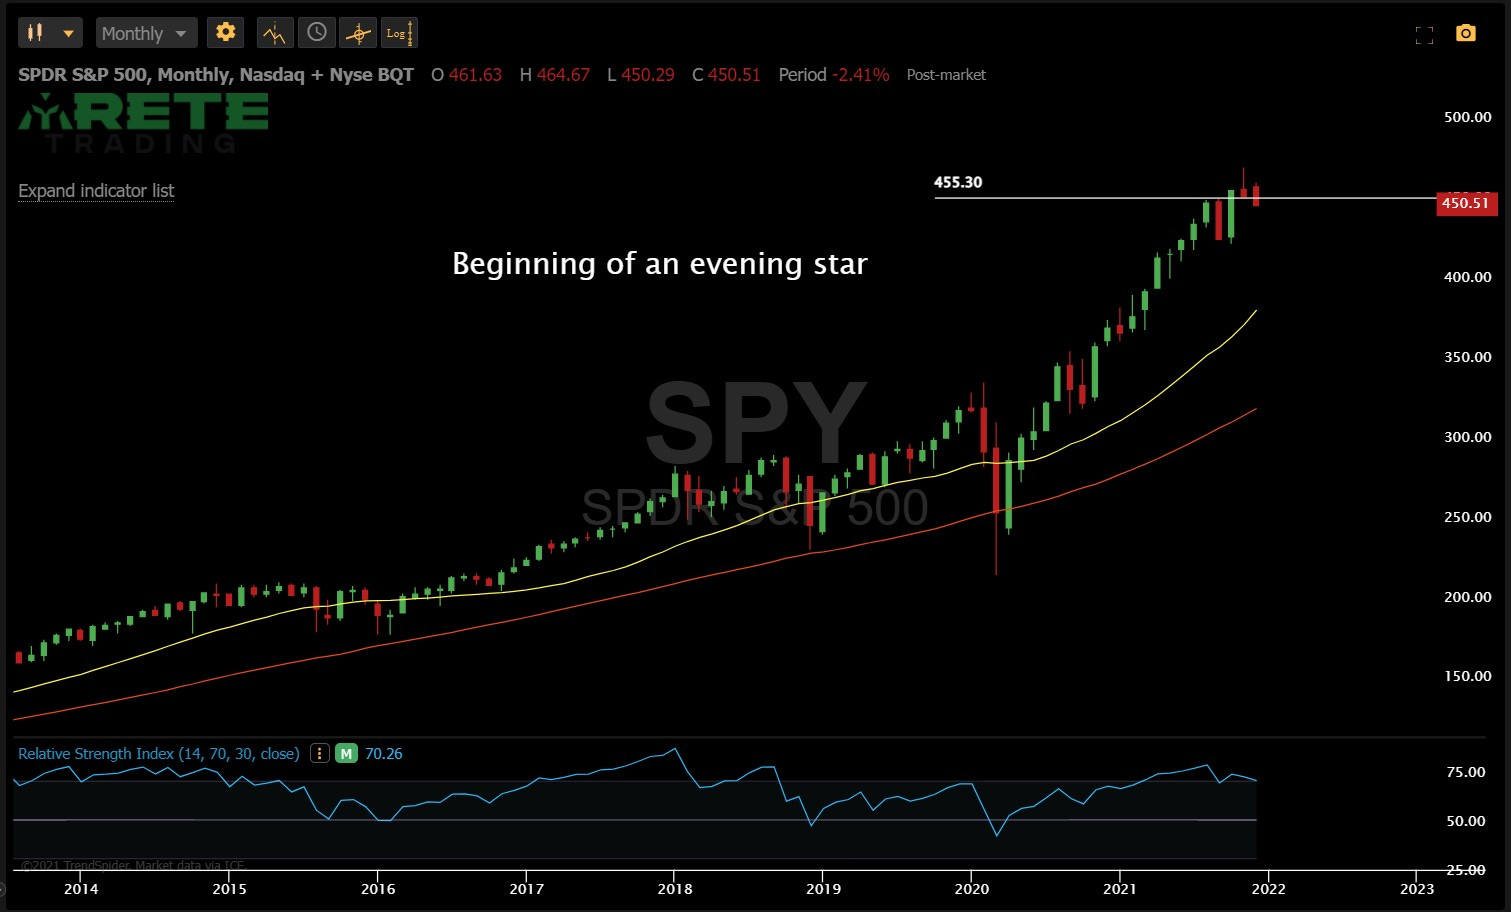This screenshot has height=912, width=1511.
Task: Activate the crosshair cursor tool
Action: 358,33
